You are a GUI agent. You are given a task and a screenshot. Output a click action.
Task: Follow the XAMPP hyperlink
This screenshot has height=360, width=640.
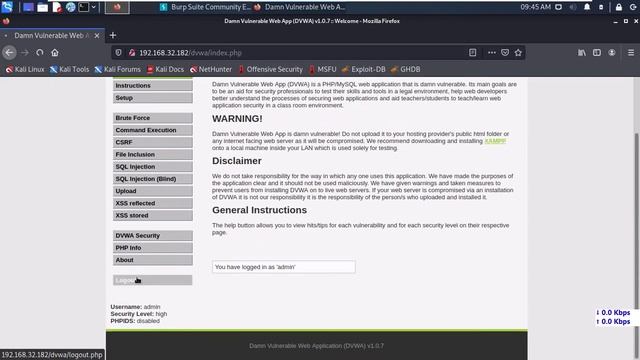click(x=495, y=141)
